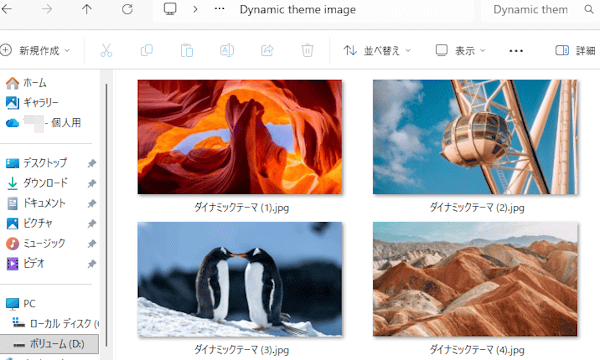
Task: Go forward with the right arrow
Action: (x=47, y=9)
